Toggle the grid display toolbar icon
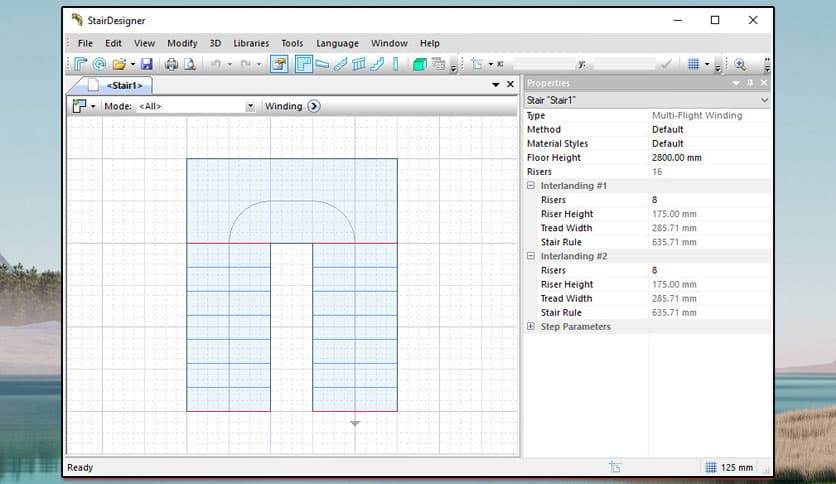 (693, 64)
